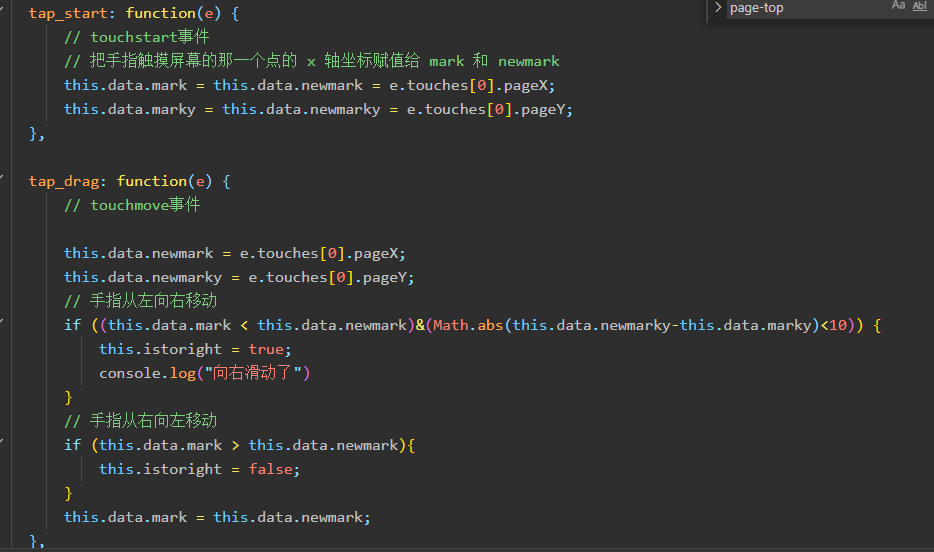The width and height of the screenshot is (934, 552).
Task: Expand the replace field chevron in find widget
Action: pyautogui.click(x=718, y=7)
